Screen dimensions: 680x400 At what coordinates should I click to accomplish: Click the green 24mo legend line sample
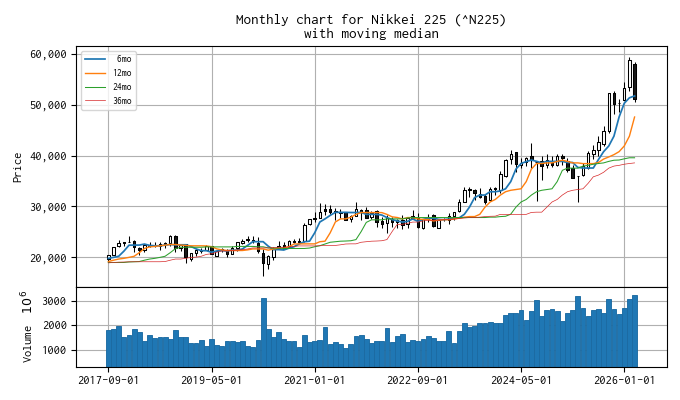pos(95,87)
